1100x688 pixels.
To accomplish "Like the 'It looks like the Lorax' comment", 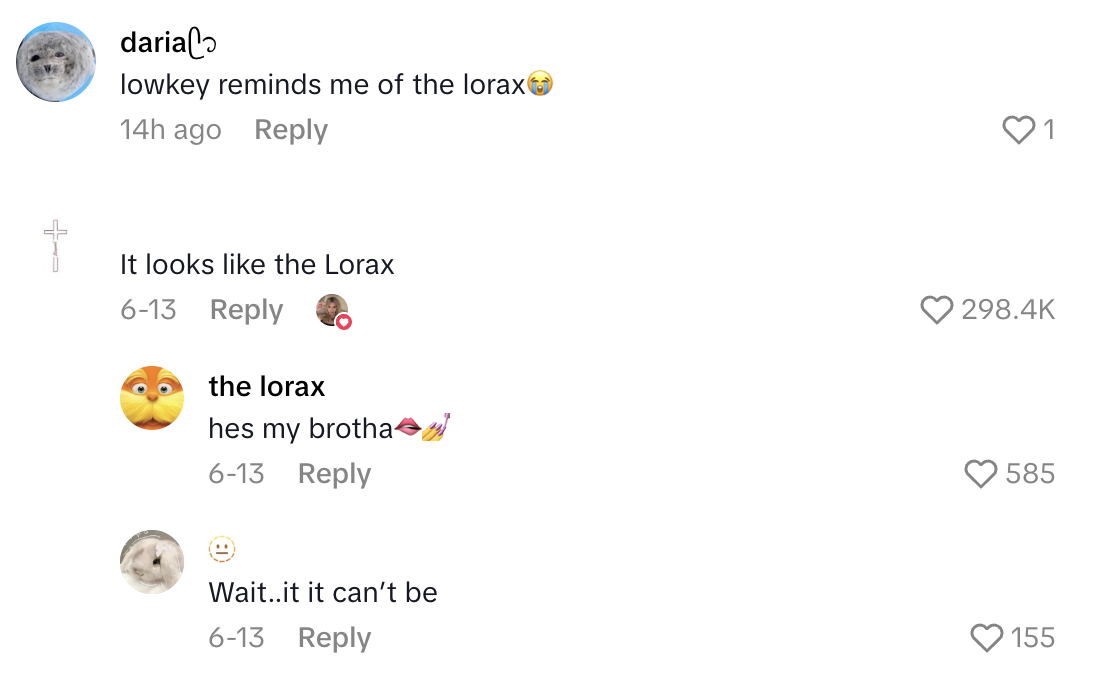I will [936, 310].
